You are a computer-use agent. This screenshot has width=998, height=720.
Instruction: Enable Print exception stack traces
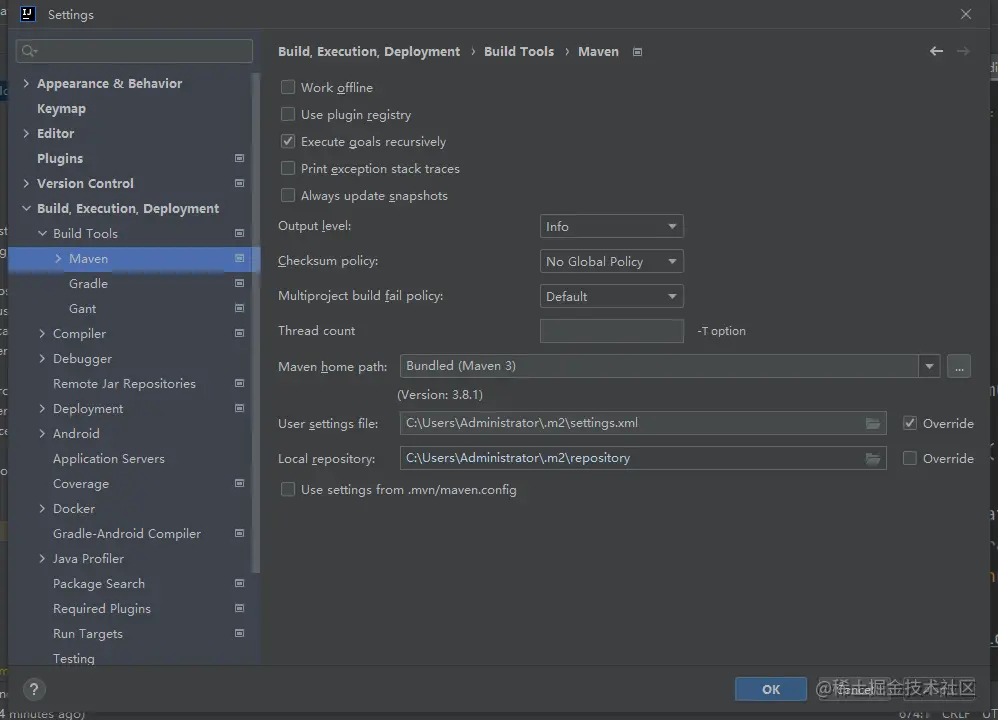288,168
